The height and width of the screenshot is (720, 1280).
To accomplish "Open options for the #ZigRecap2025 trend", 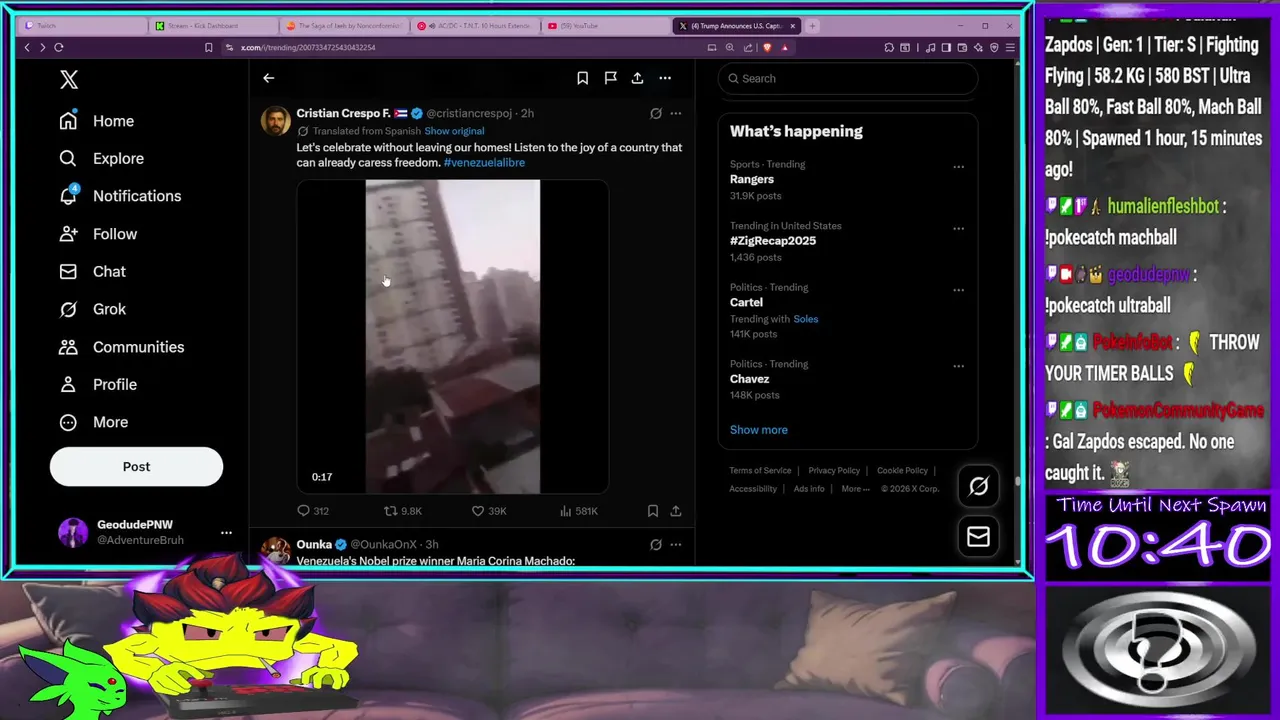I will pos(958,229).
